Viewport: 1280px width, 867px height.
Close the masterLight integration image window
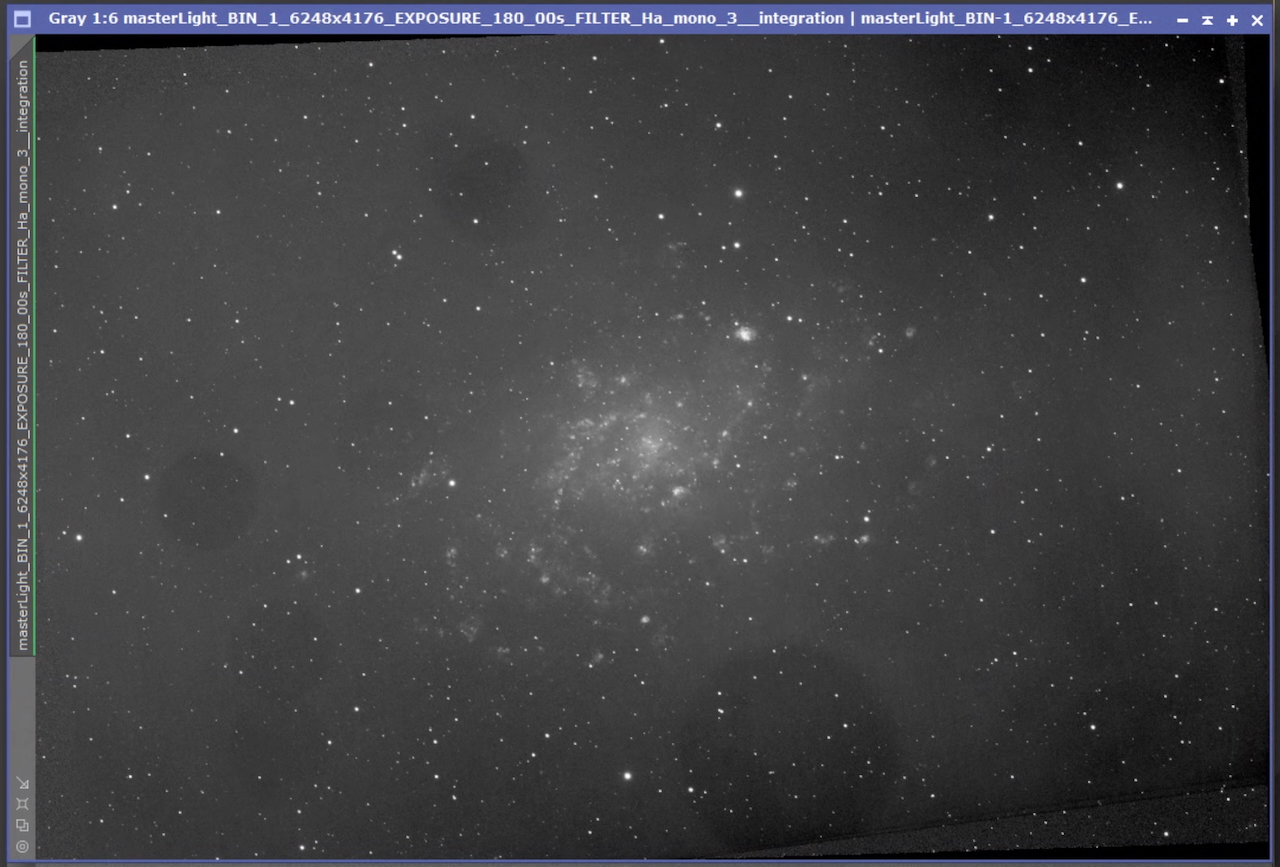point(1257,20)
